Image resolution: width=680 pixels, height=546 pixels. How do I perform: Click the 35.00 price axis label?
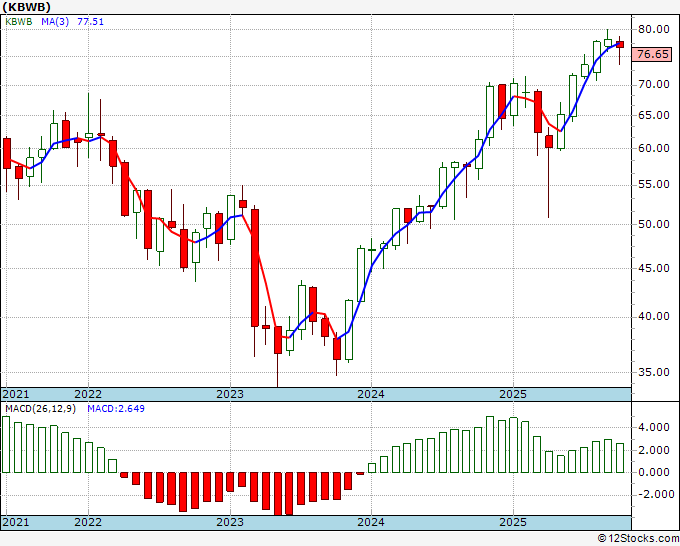tap(654, 372)
